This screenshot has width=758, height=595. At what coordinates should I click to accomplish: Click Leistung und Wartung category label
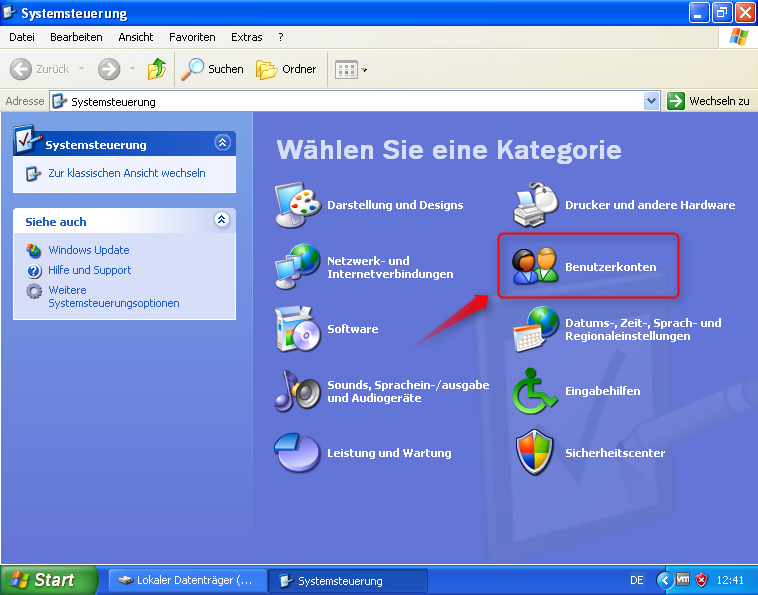[x=389, y=453]
